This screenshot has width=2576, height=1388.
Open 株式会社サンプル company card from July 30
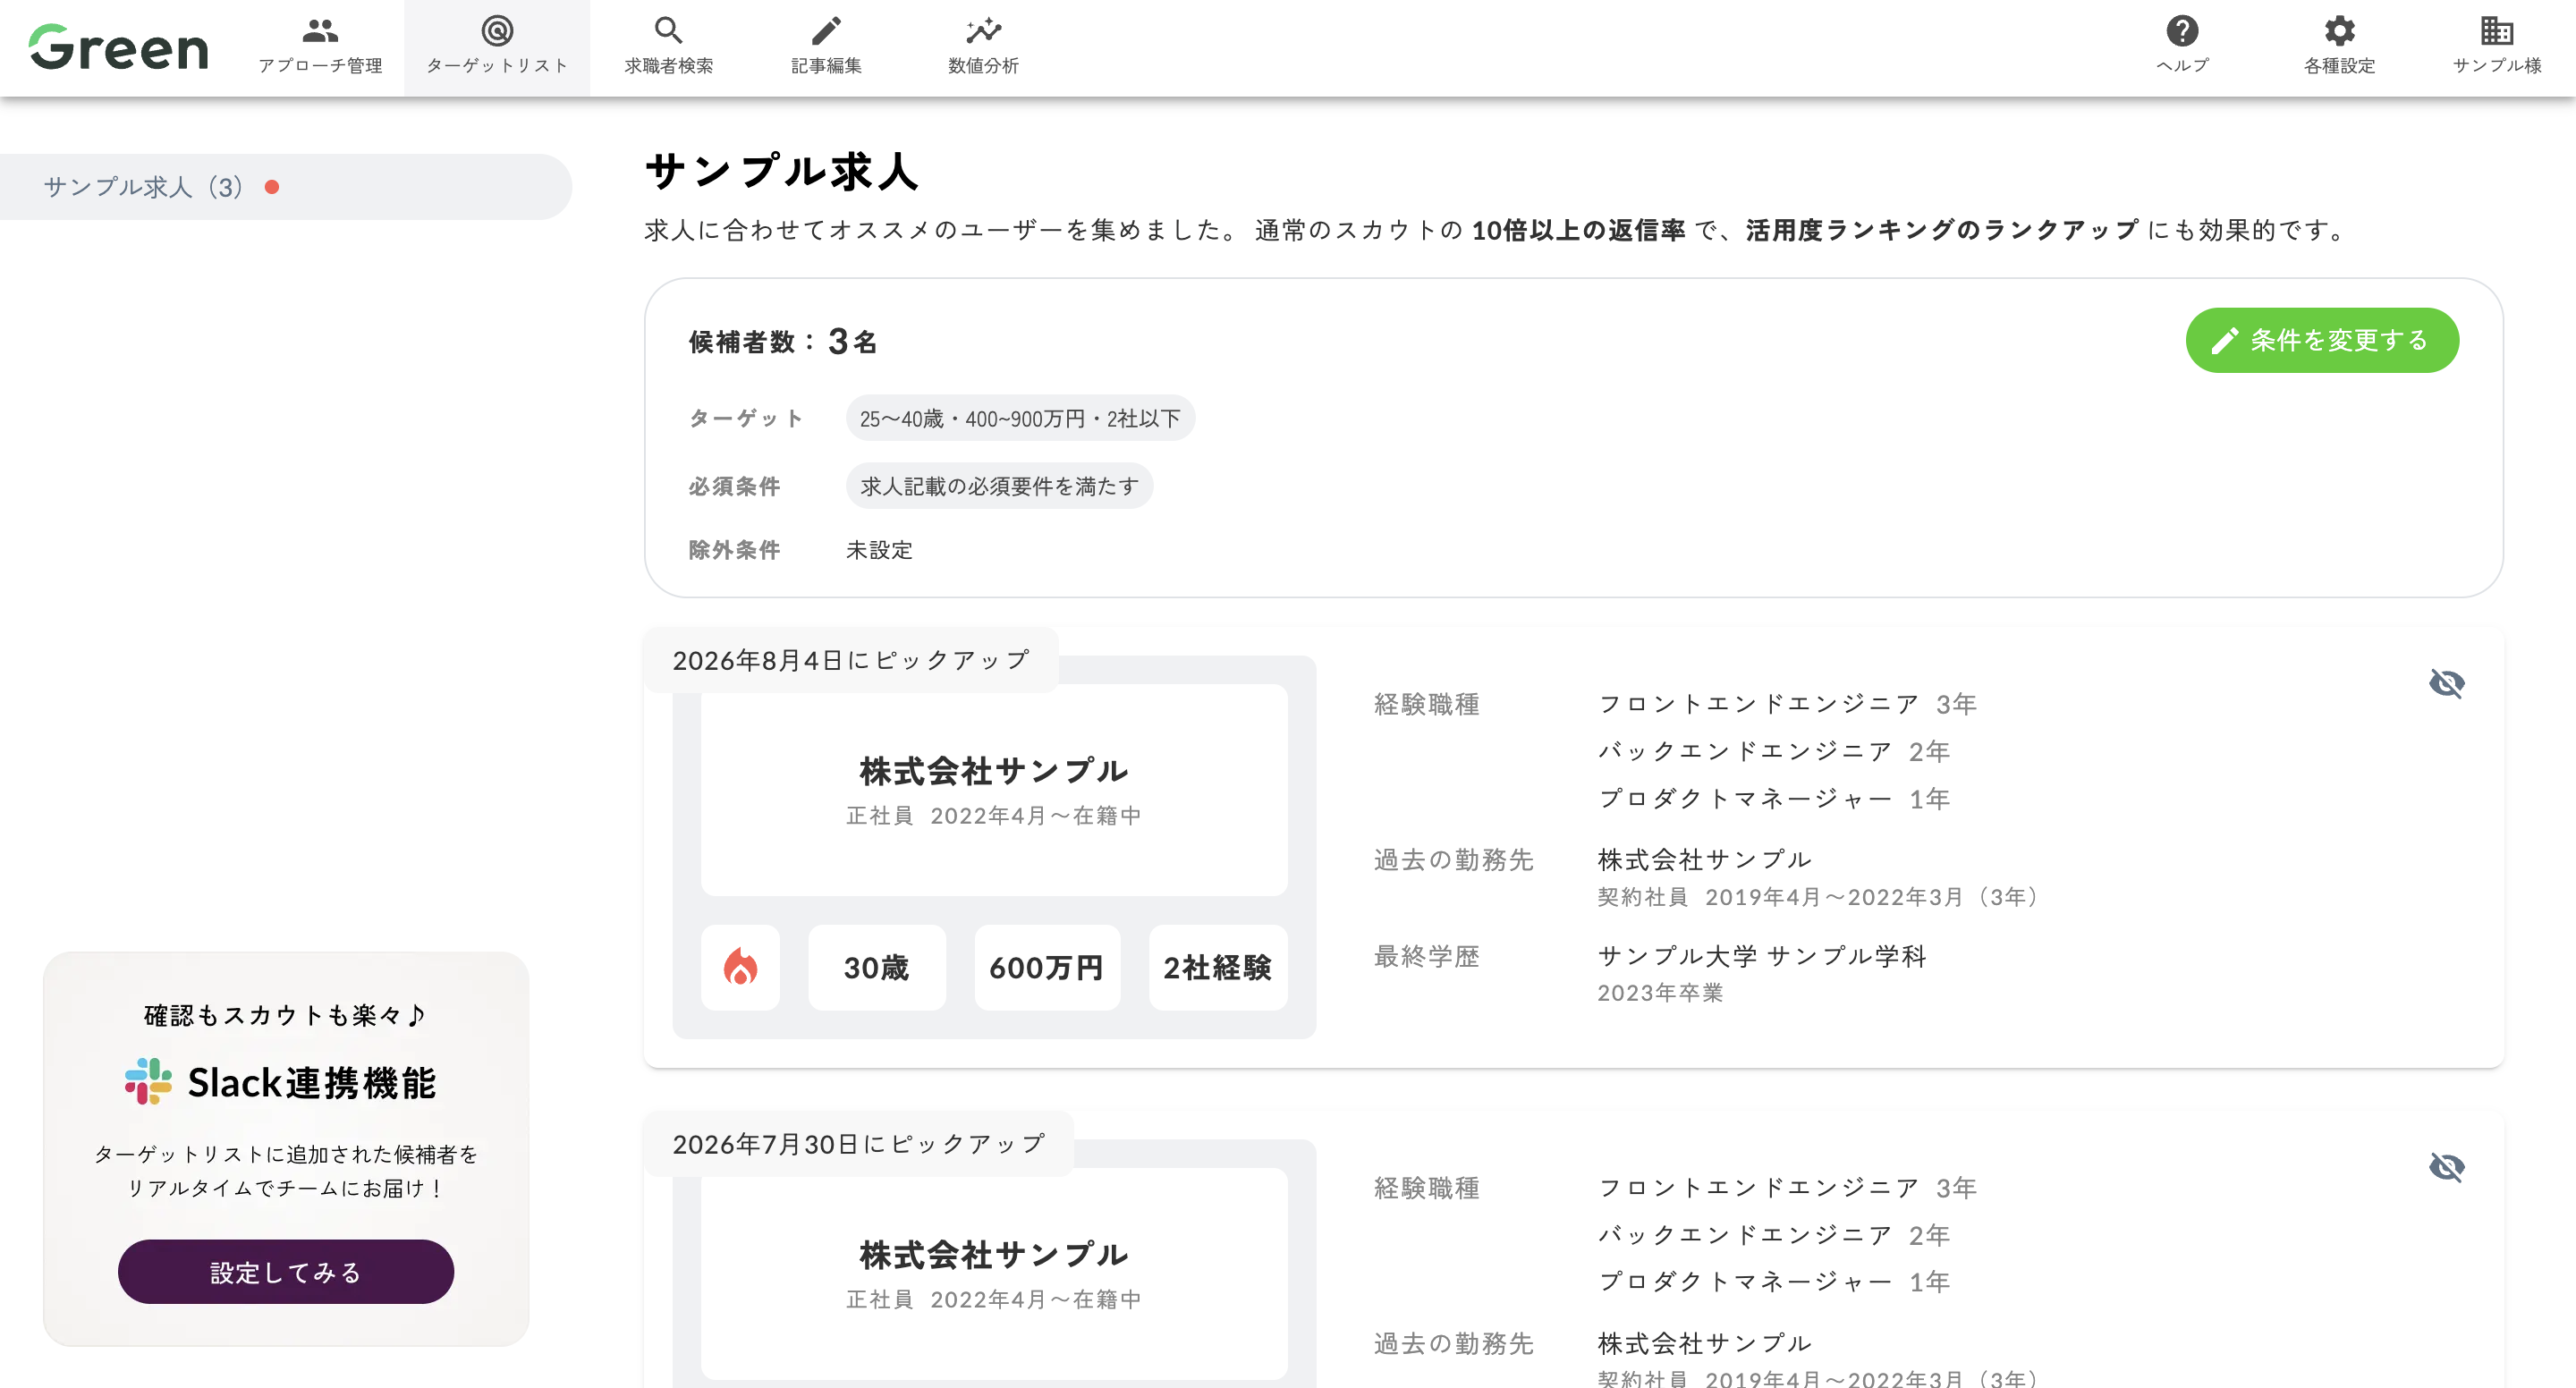coord(994,1274)
